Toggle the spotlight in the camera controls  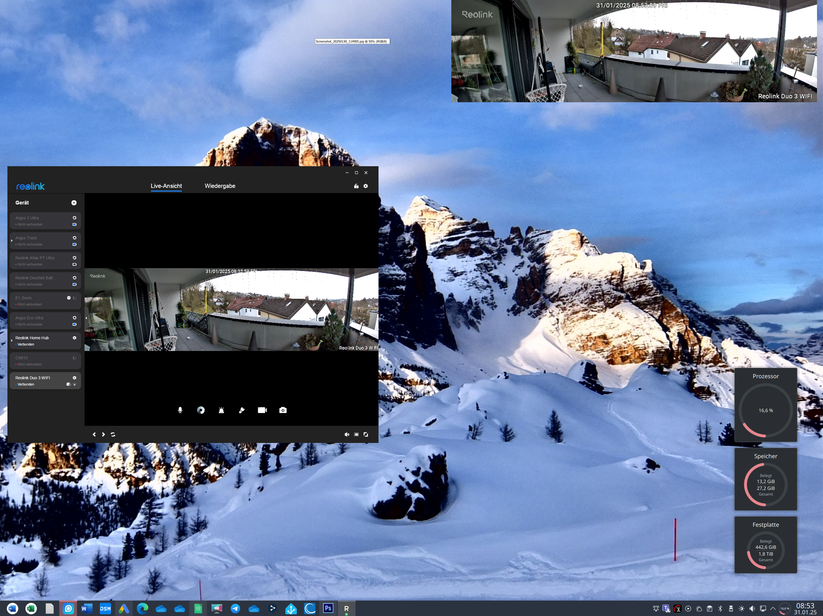click(242, 410)
